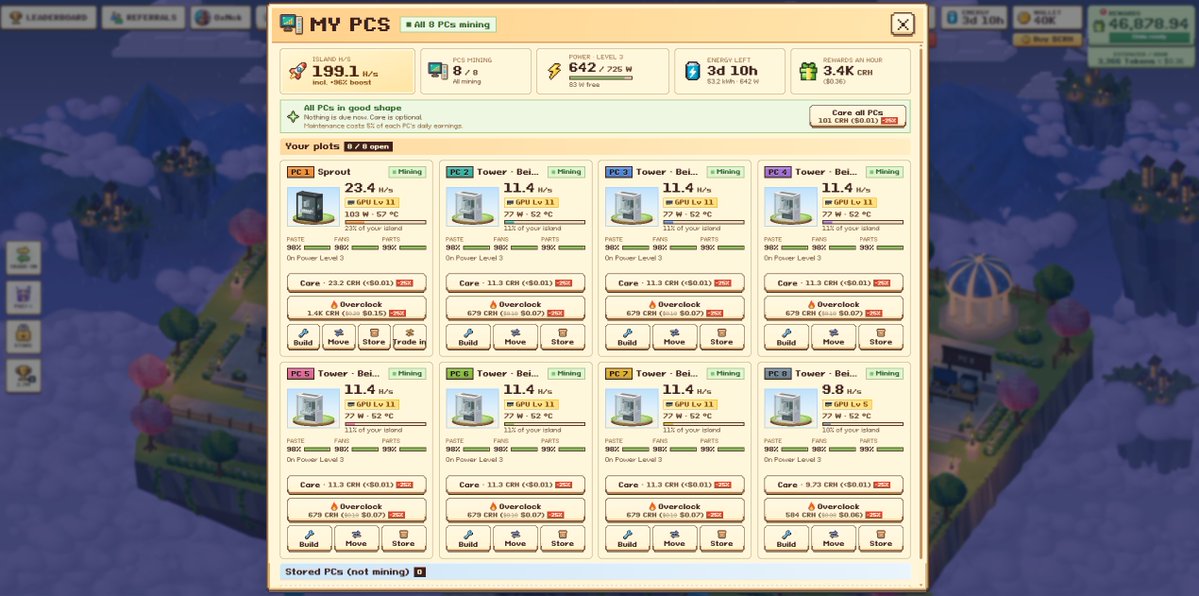Click the PC 8 tower thumbnail

[x=790, y=409]
